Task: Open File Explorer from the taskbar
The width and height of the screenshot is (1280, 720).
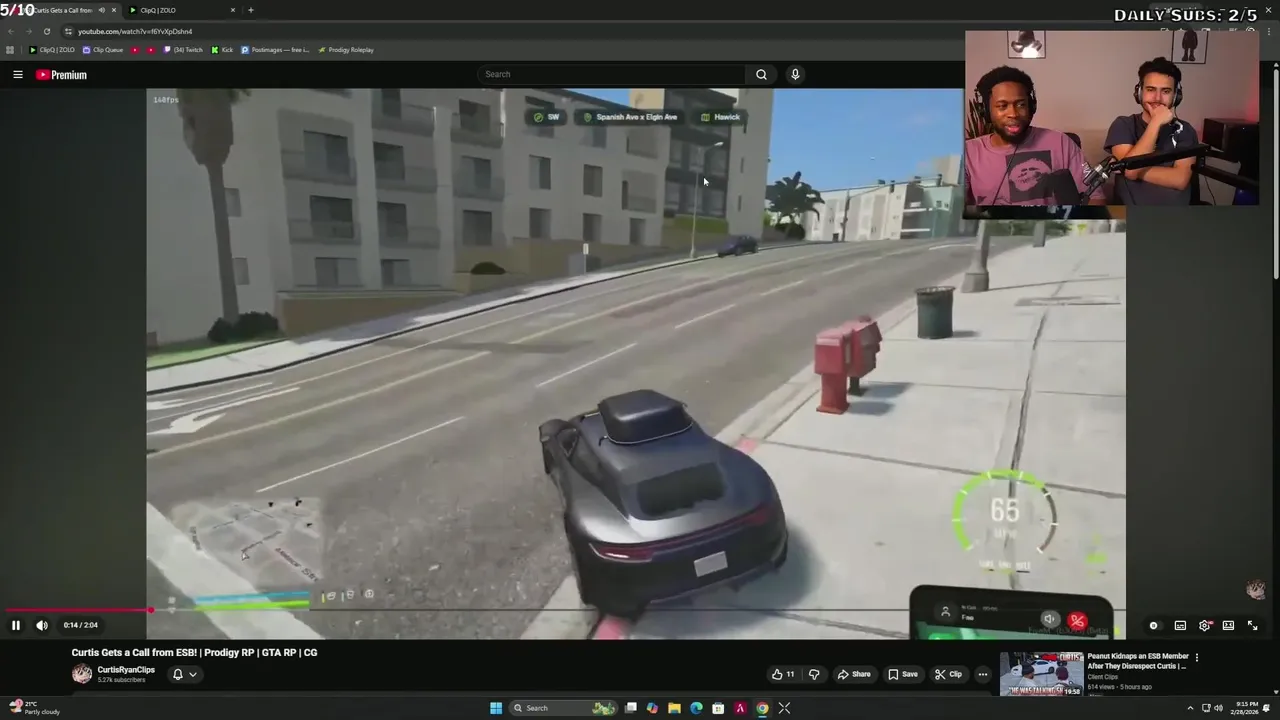Action: point(674,708)
